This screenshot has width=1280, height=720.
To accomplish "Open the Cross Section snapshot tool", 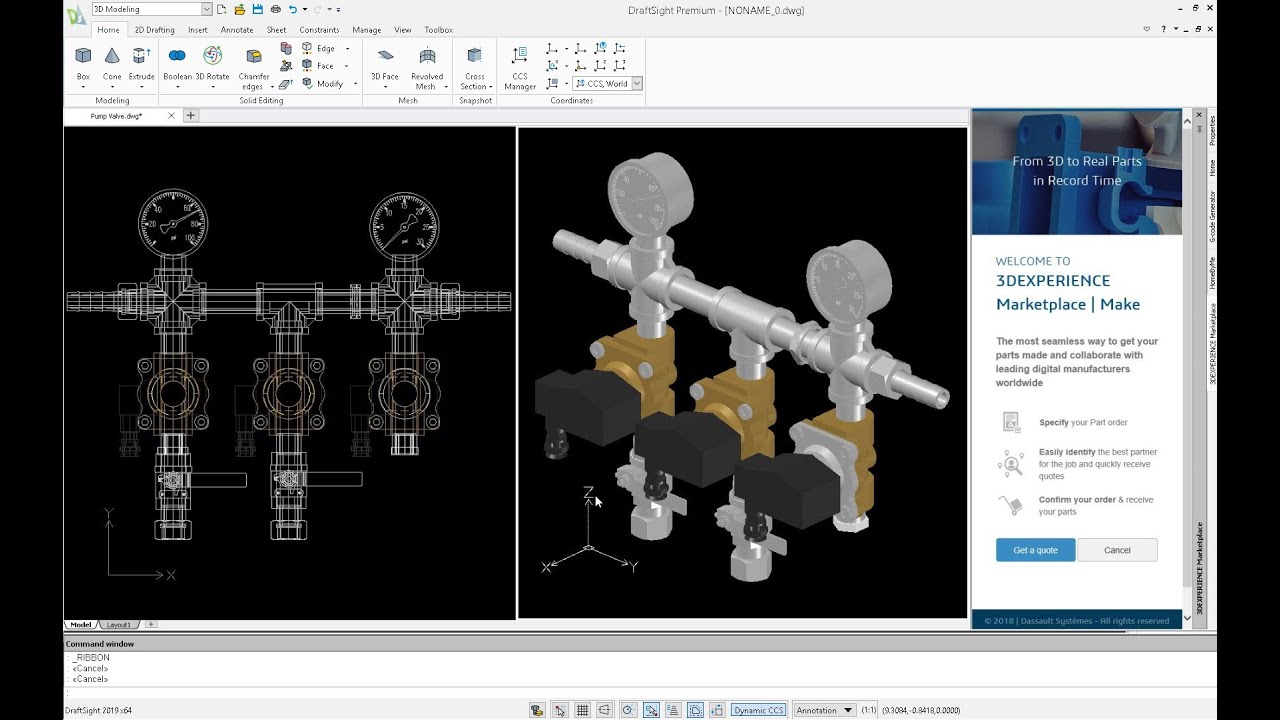I will [475, 67].
